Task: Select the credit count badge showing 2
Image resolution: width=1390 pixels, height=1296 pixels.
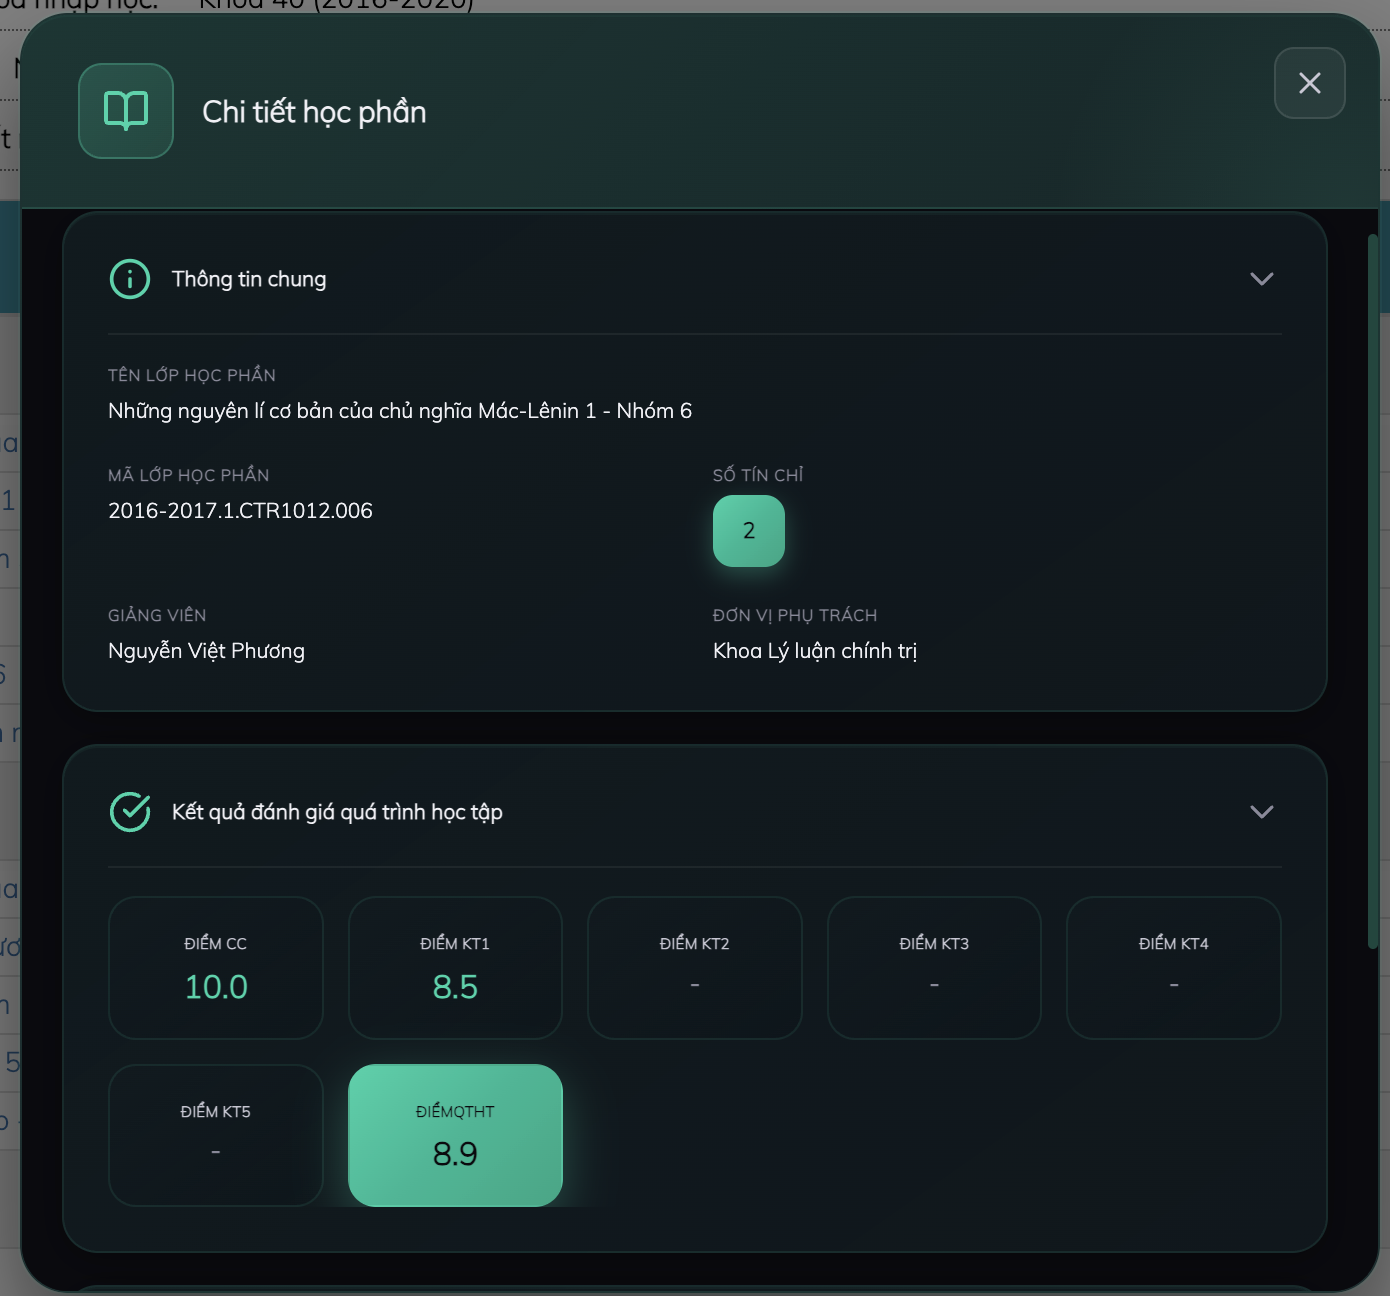Action: [748, 531]
